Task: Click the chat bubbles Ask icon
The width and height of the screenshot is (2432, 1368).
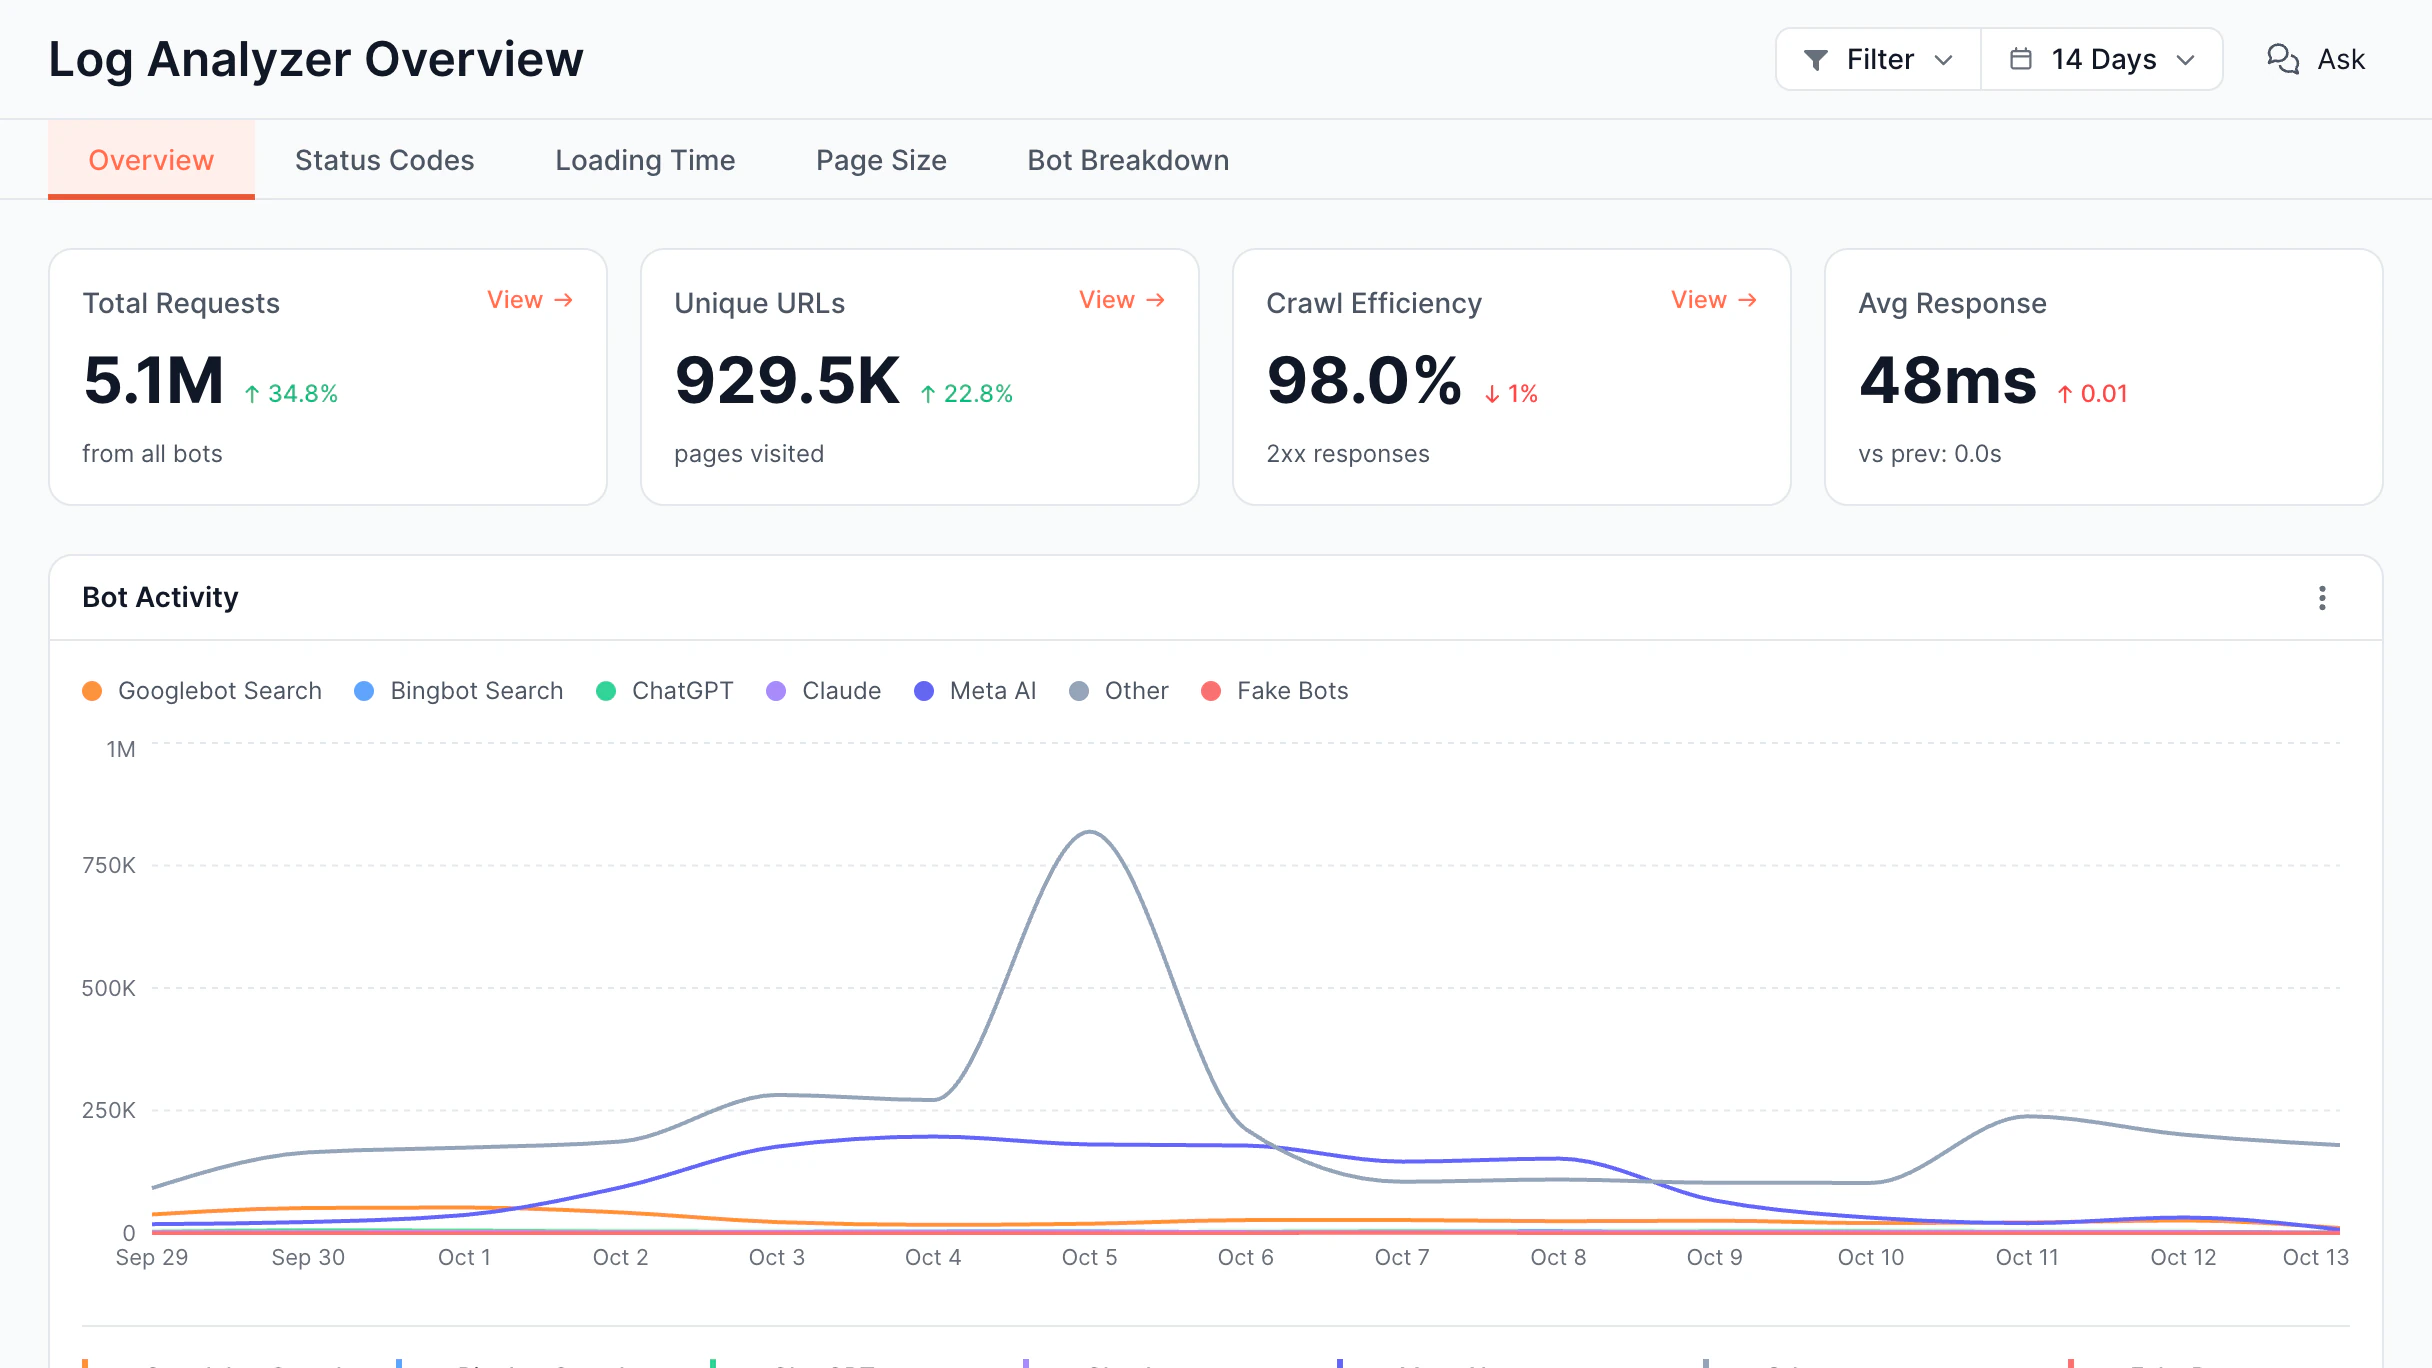Action: [2282, 59]
